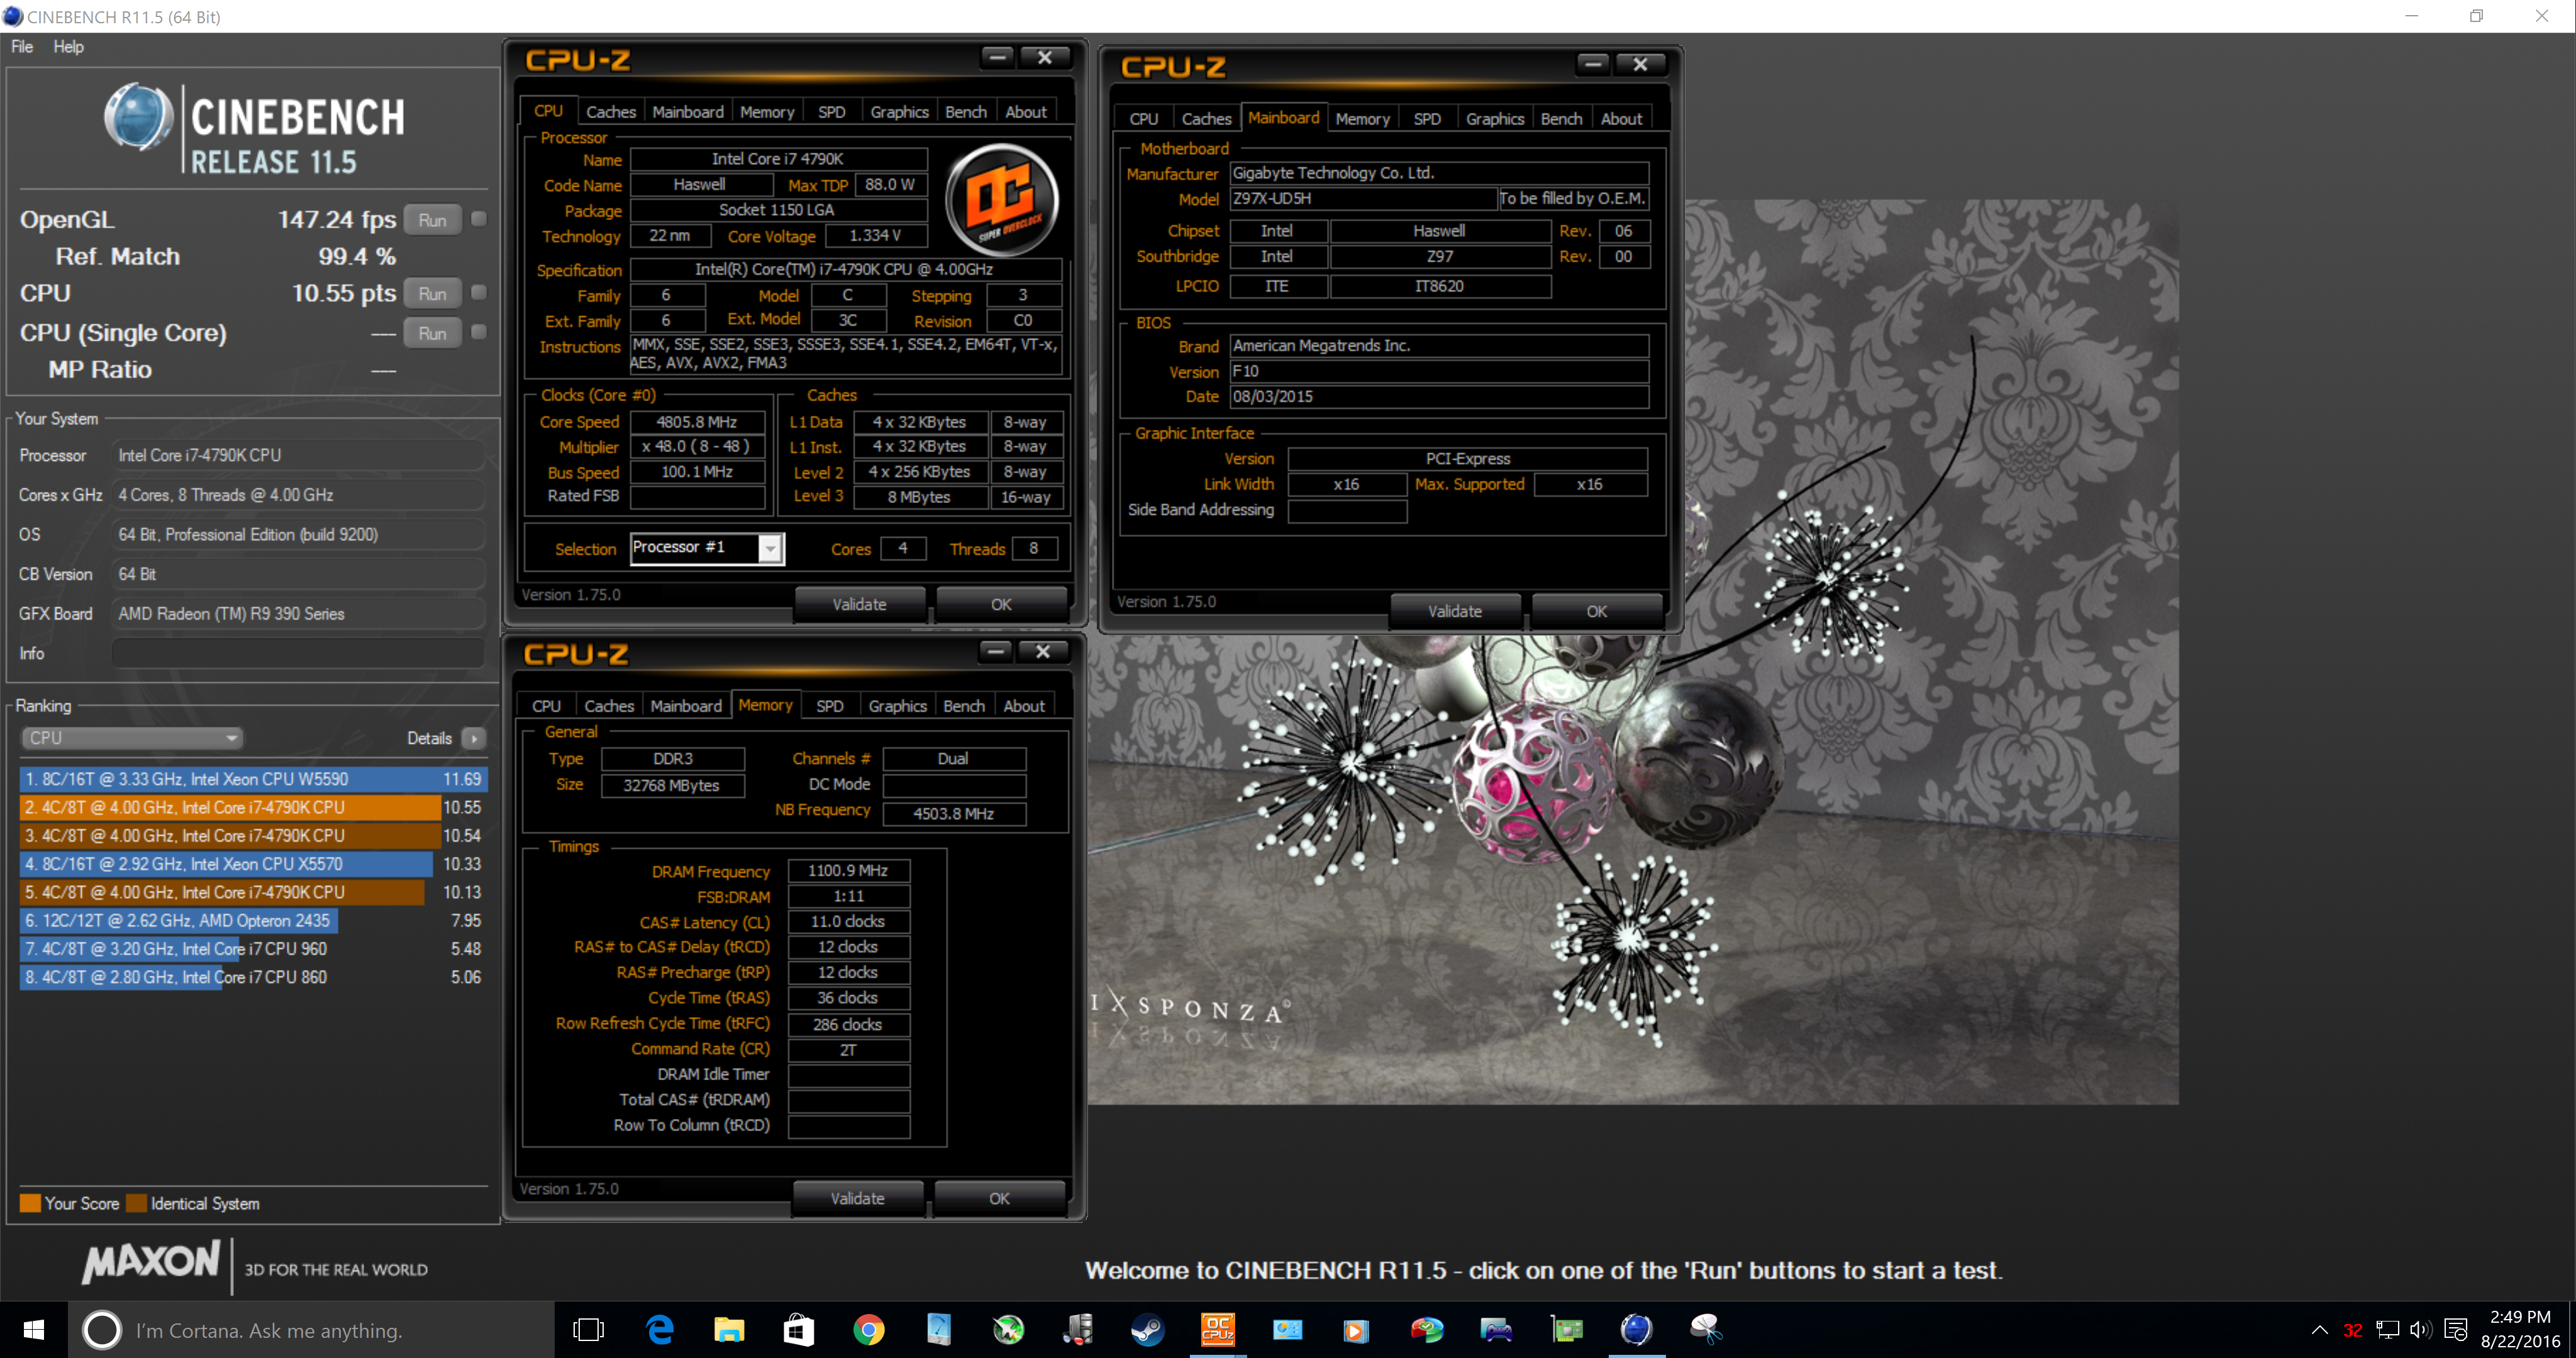Click the 32768 MBytes memory Size field
This screenshot has width=2576, height=1358.
pos(672,785)
